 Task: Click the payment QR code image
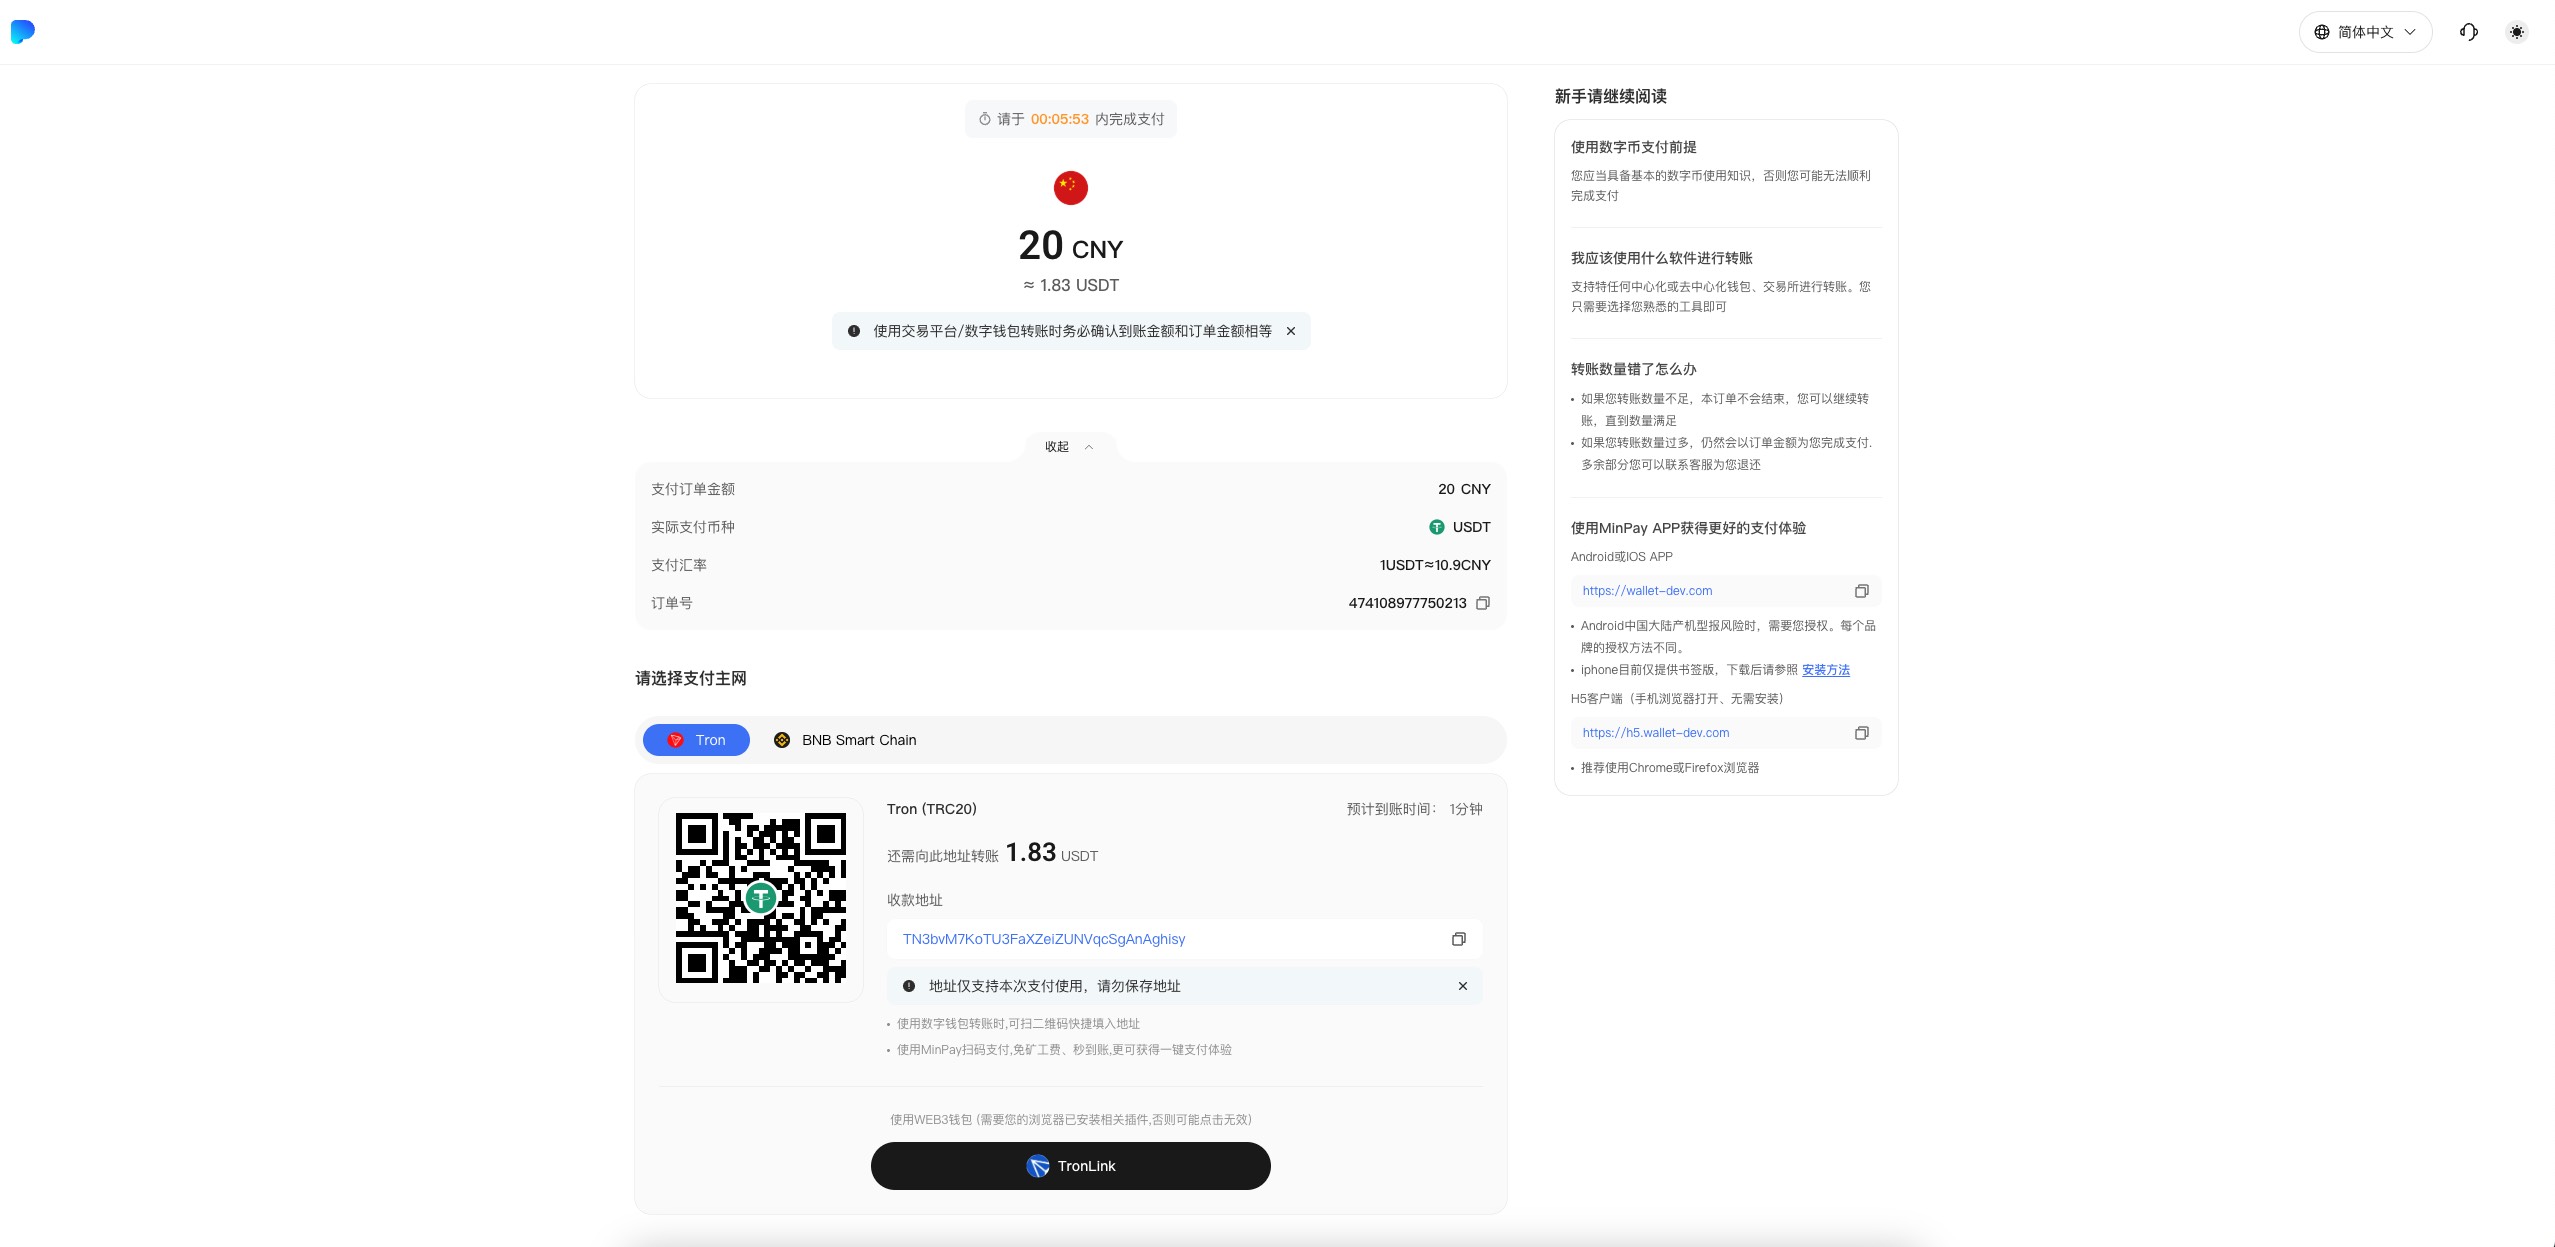tap(760, 898)
